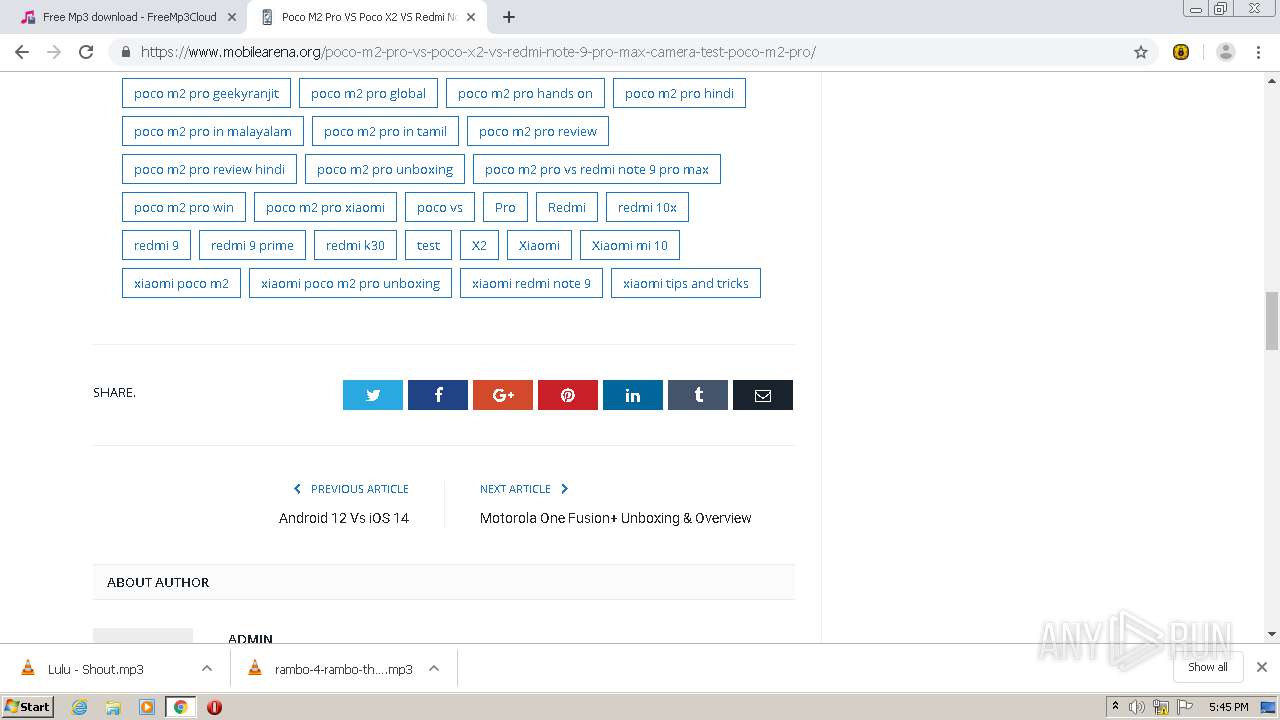Image resolution: width=1280 pixels, height=720 pixels.
Task: Open Internet Explorer from taskbar
Action: [x=80, y=707]
